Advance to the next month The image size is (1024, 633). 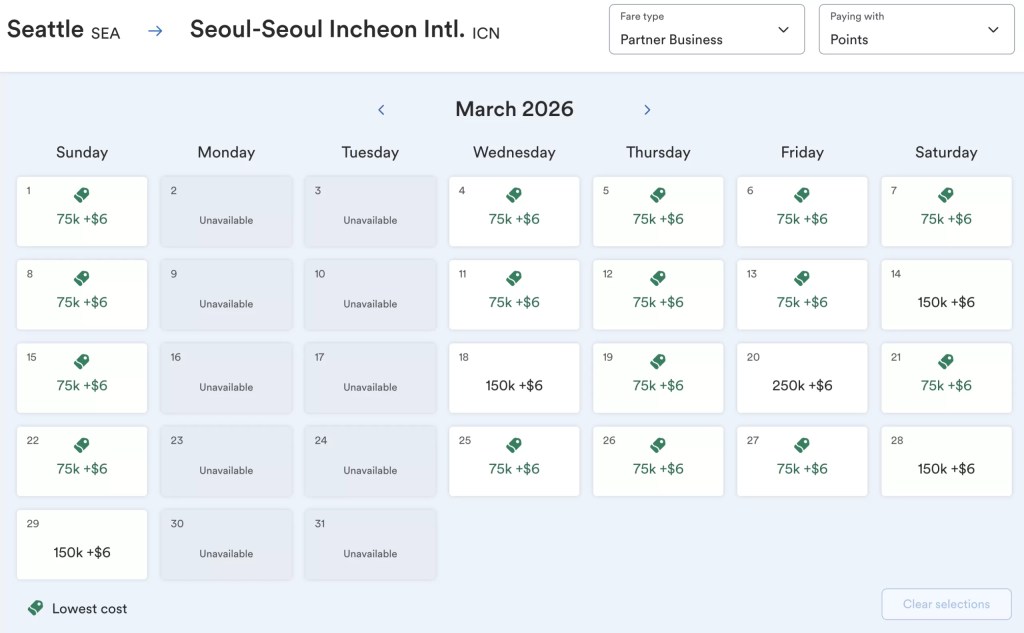coord(647,110)
